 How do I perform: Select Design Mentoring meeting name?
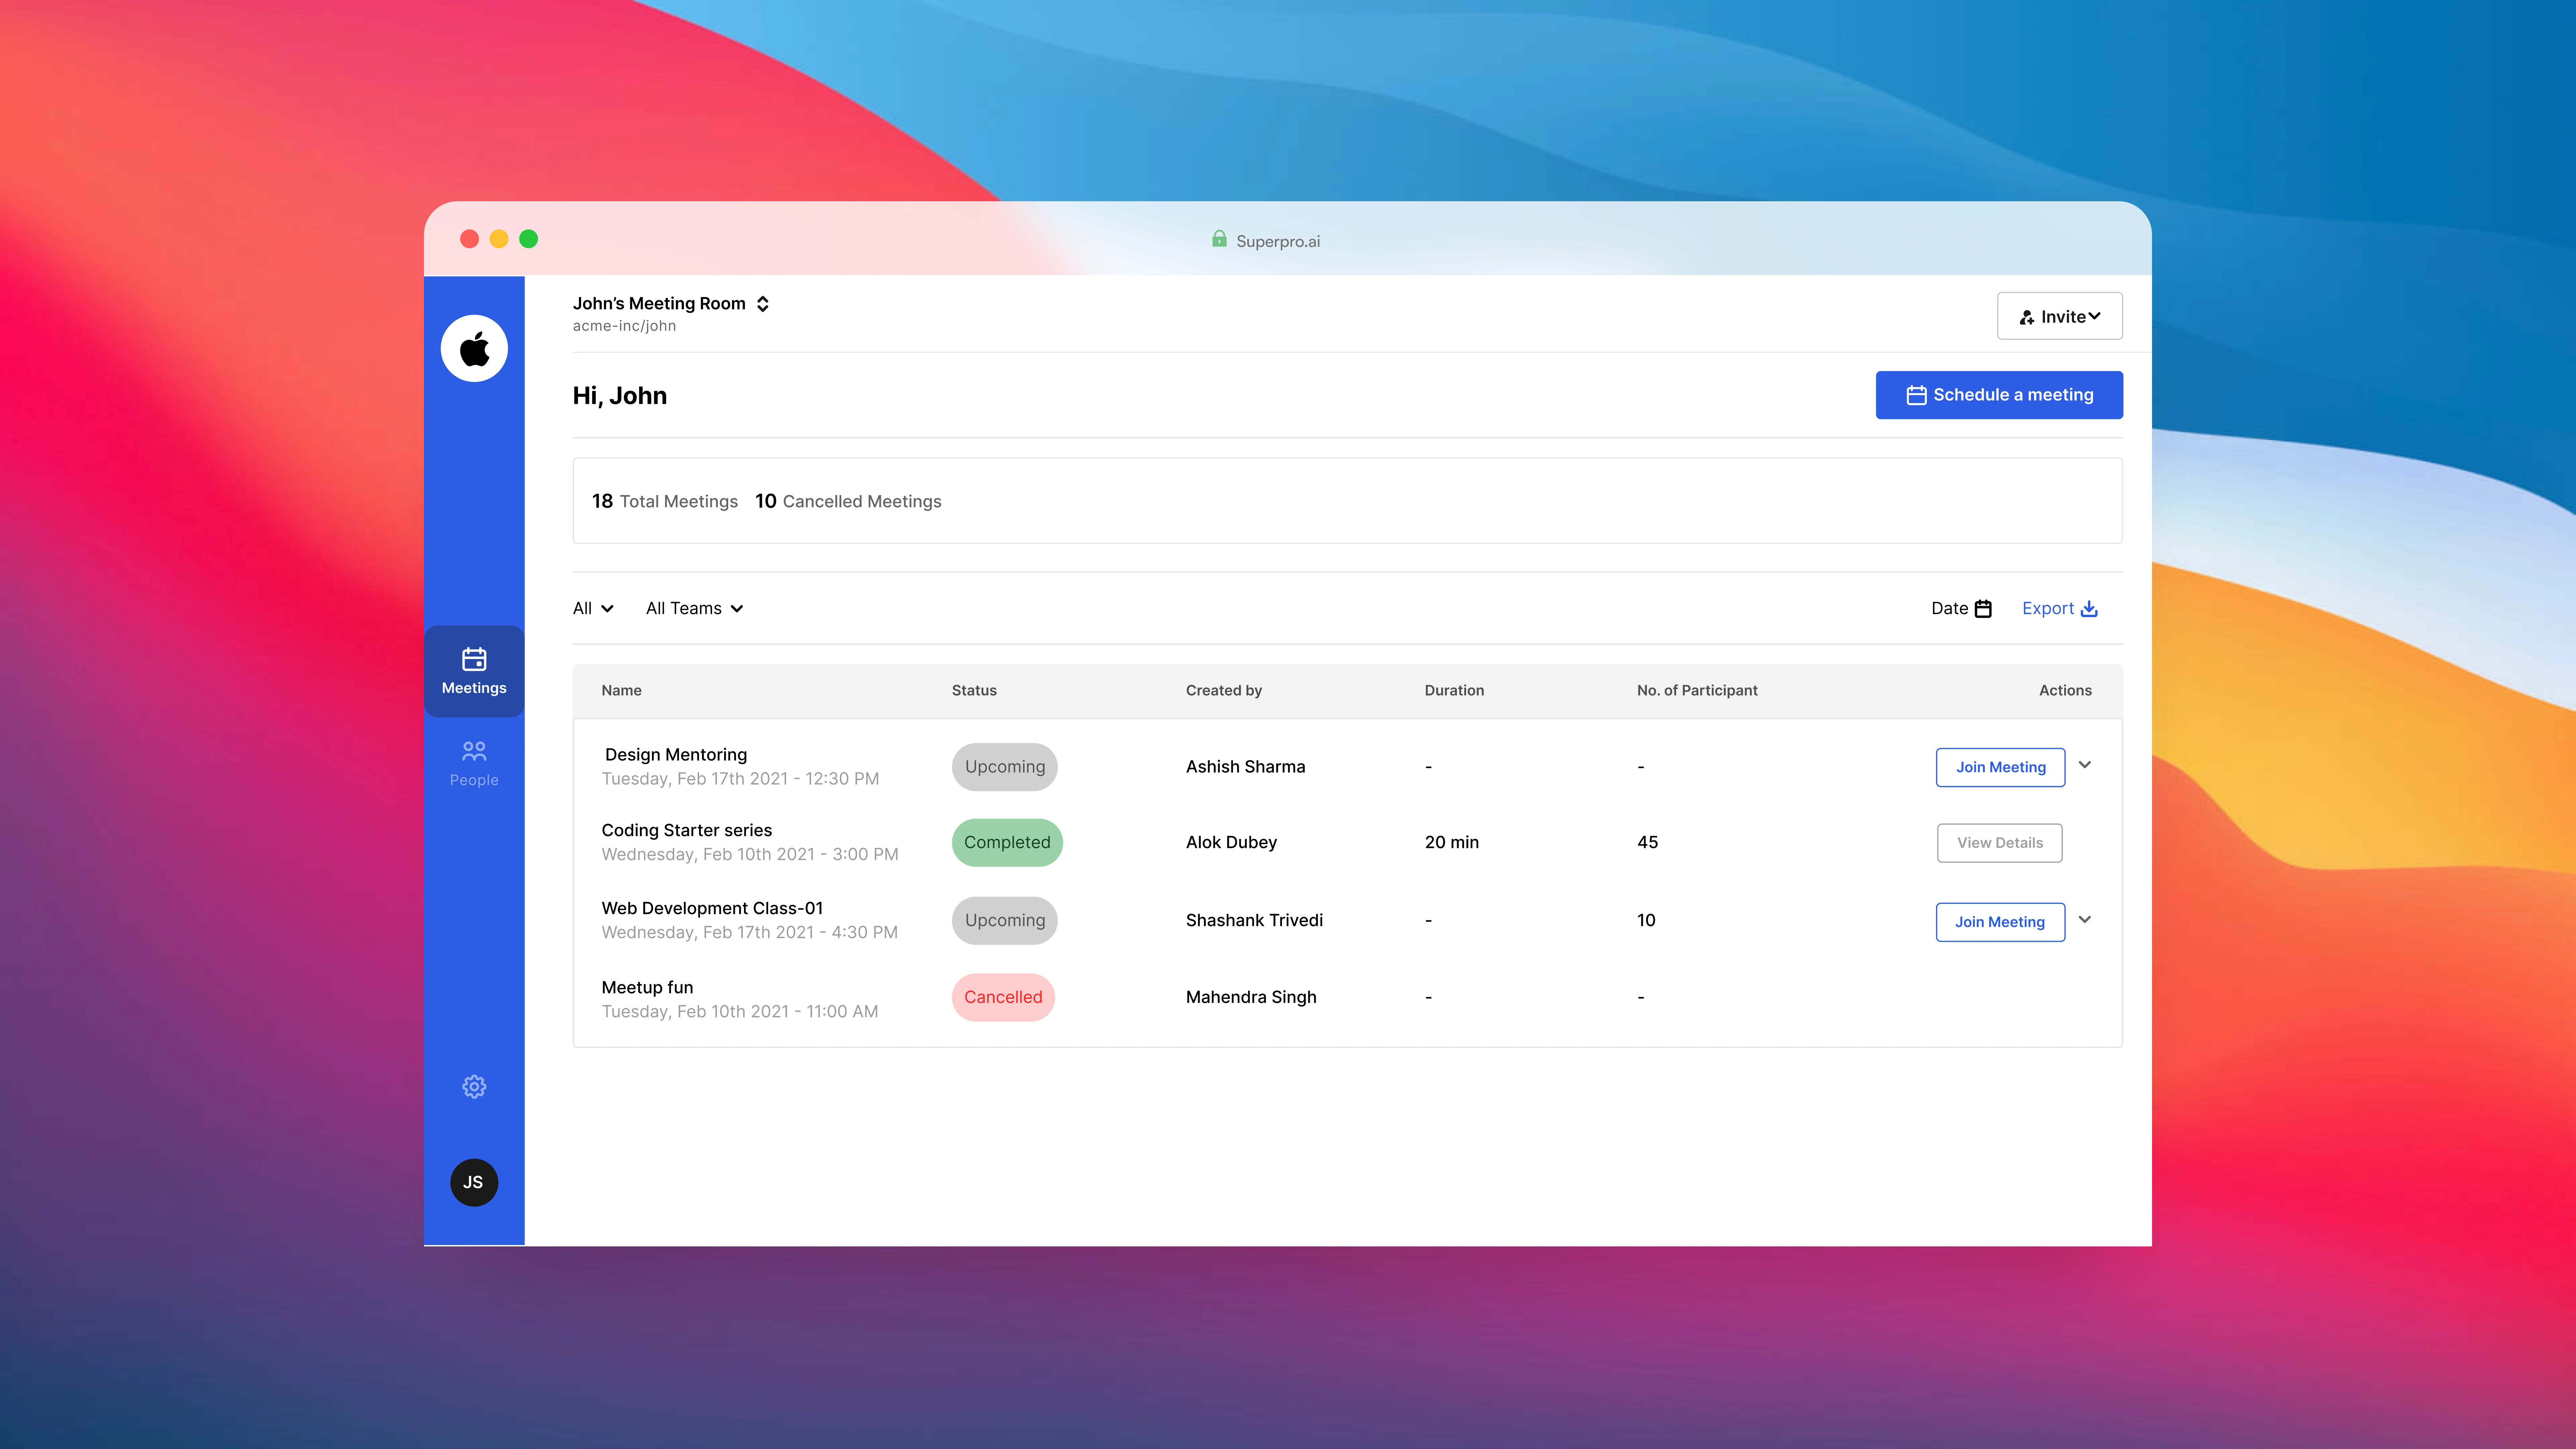coord(676,755)
